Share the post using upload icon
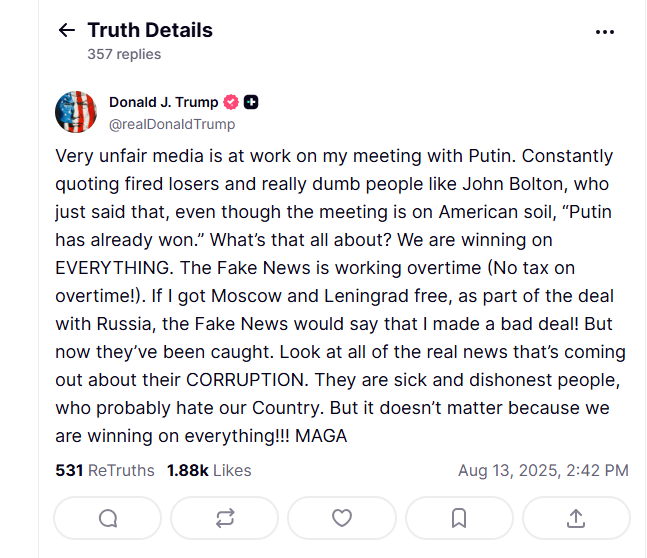The height and width of the screenshot is (558, 647). point(576,518)
